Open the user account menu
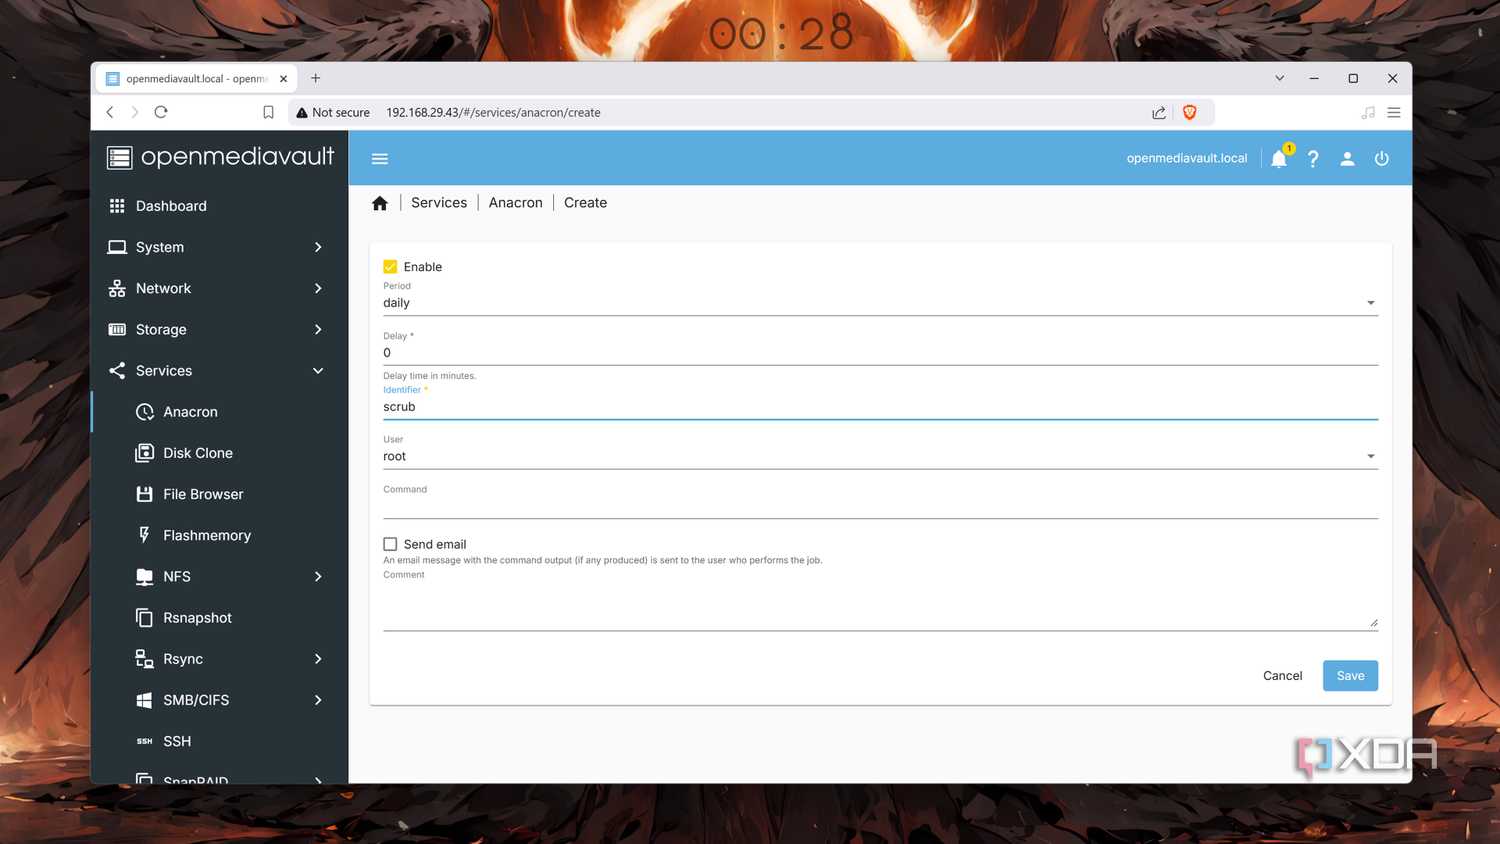 point(1347,158)
